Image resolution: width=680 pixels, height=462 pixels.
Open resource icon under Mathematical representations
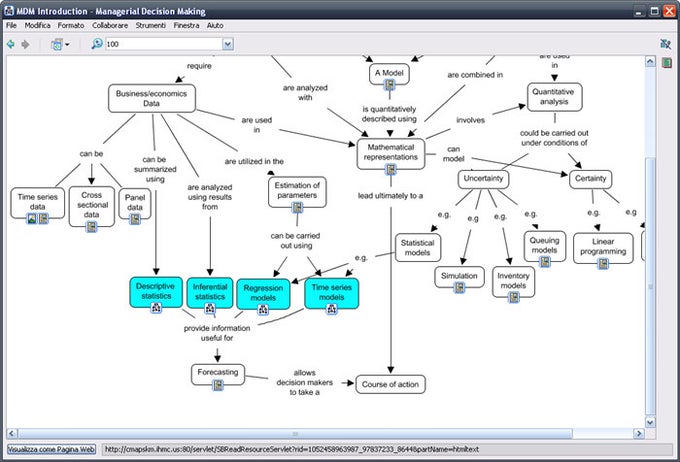tap(391, 169)
